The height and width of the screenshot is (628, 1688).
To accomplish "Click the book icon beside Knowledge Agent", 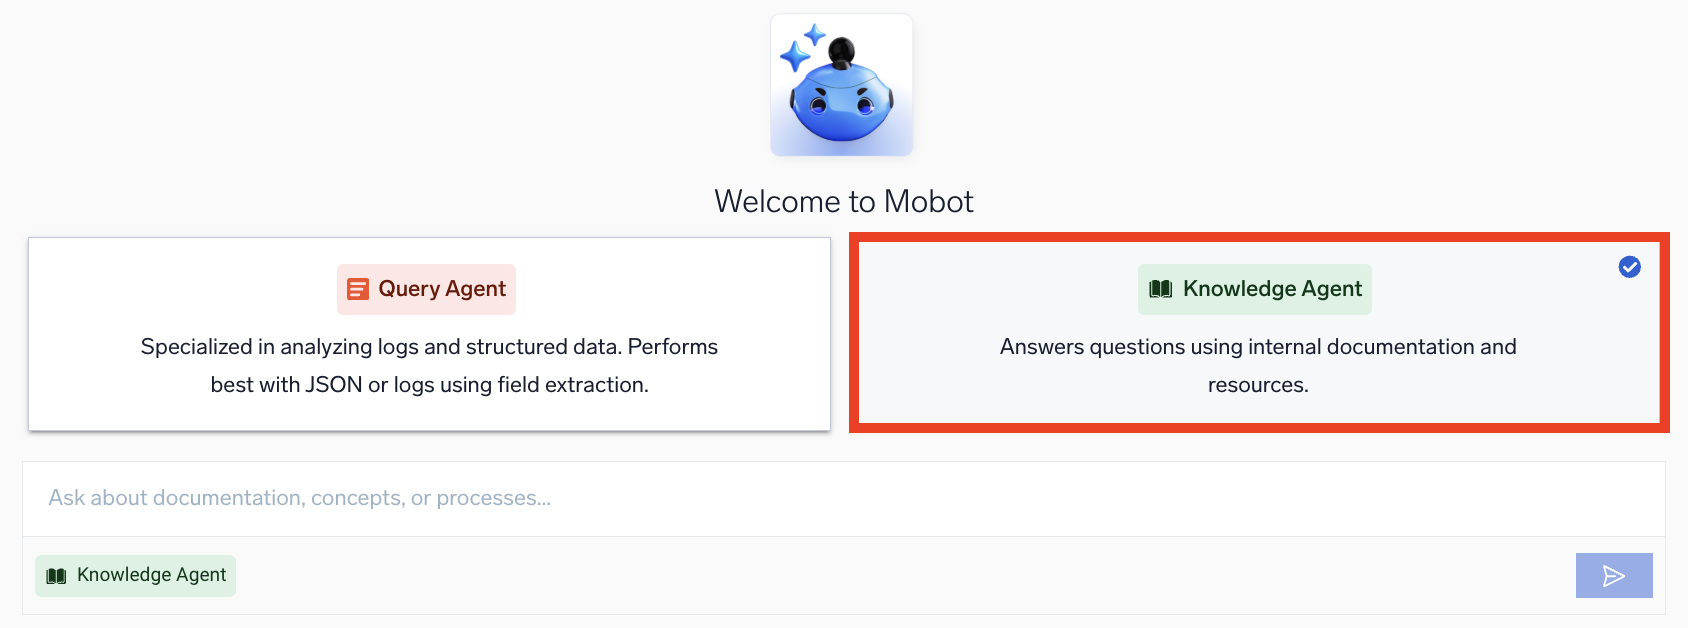I will pyautogui.click(x=1159, y=288).
